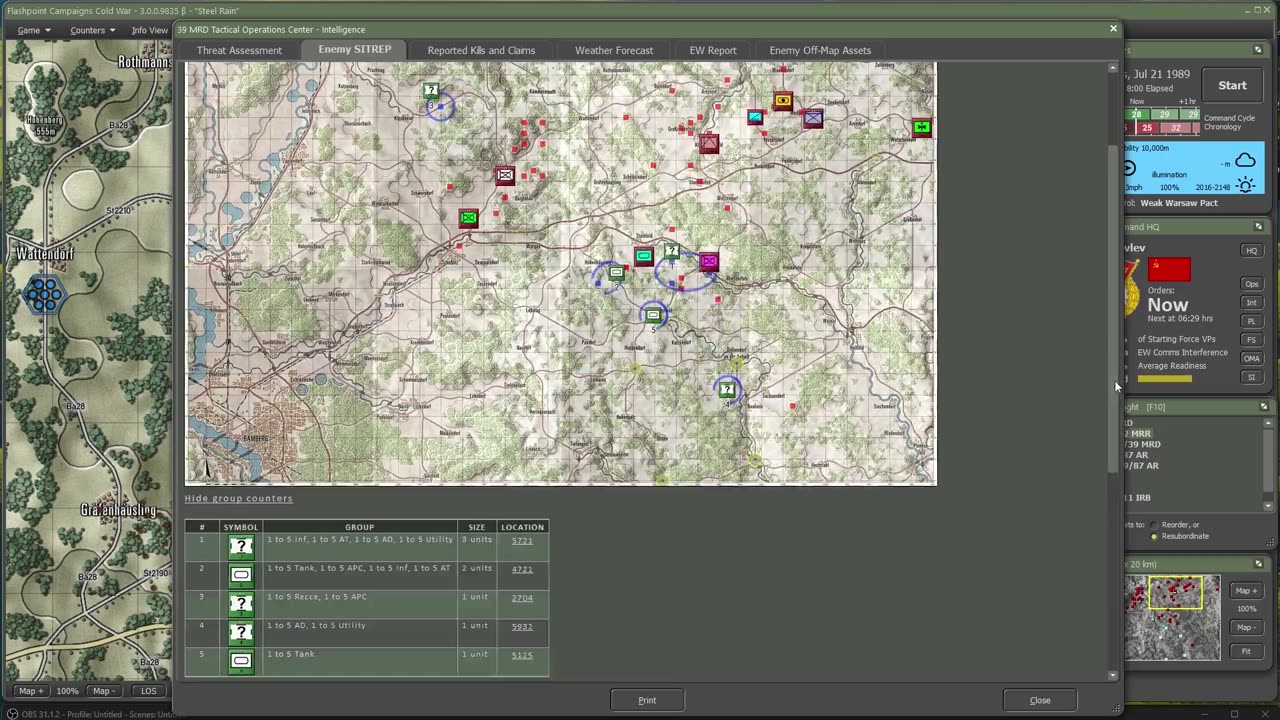Select the Reorder radio option
Image resolution: width=1280 pixels, height=720 pixels.
[x=1154, y=525]
